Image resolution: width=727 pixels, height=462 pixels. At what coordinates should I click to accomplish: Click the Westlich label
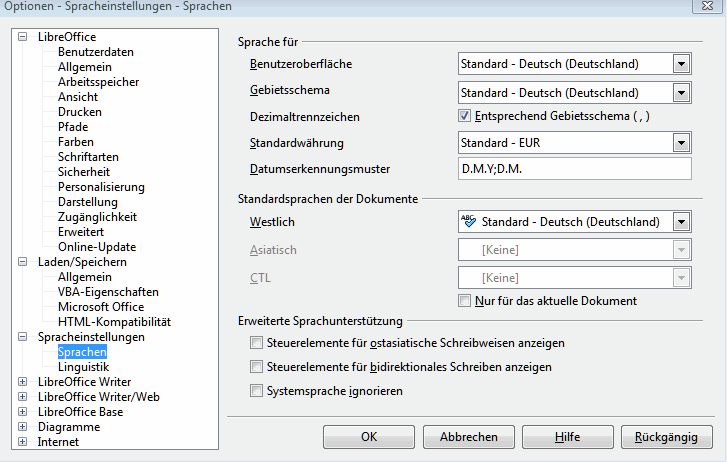[272, 222]
